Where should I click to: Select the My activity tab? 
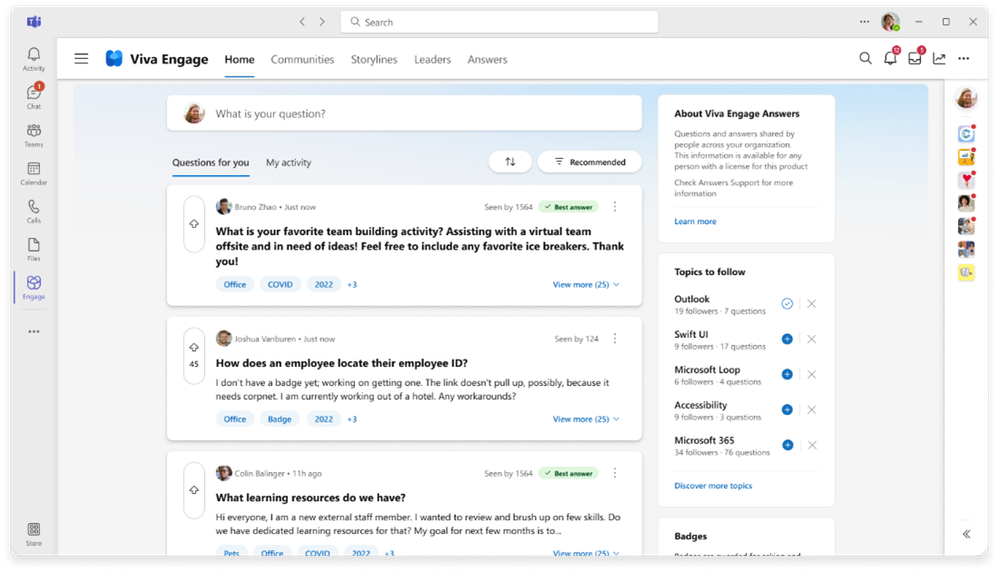[x=289, y=162]
